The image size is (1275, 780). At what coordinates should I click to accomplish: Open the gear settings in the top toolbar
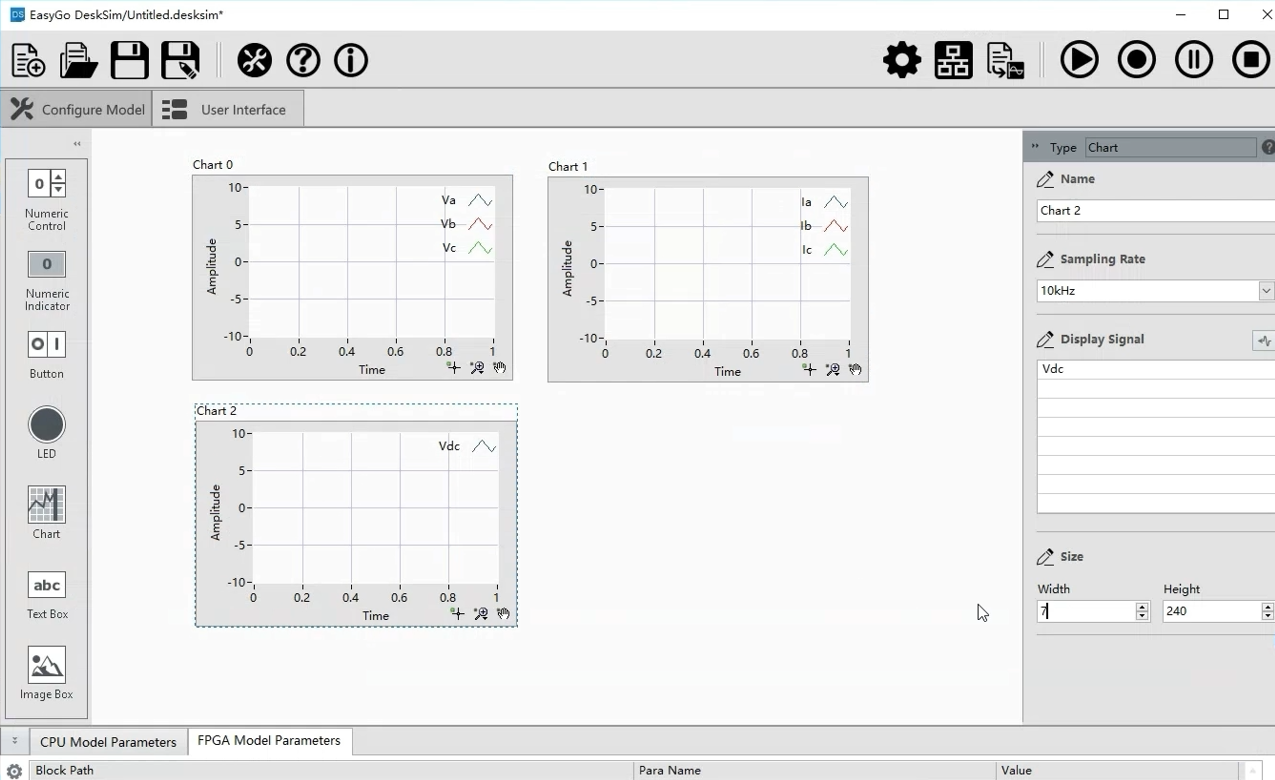pos(902,60)
